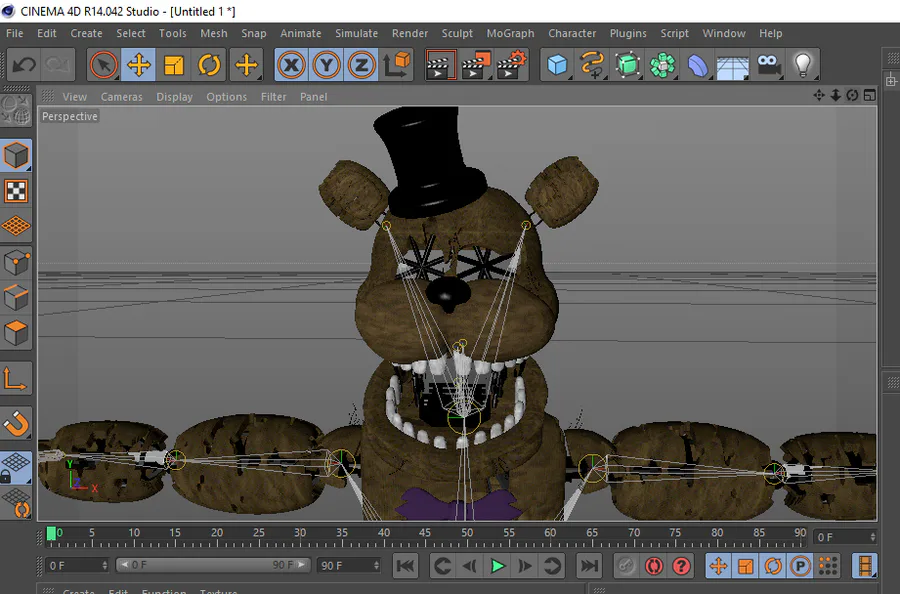Screen dimensions: 900x594
Task: Open the File menu
Action: 14,33
